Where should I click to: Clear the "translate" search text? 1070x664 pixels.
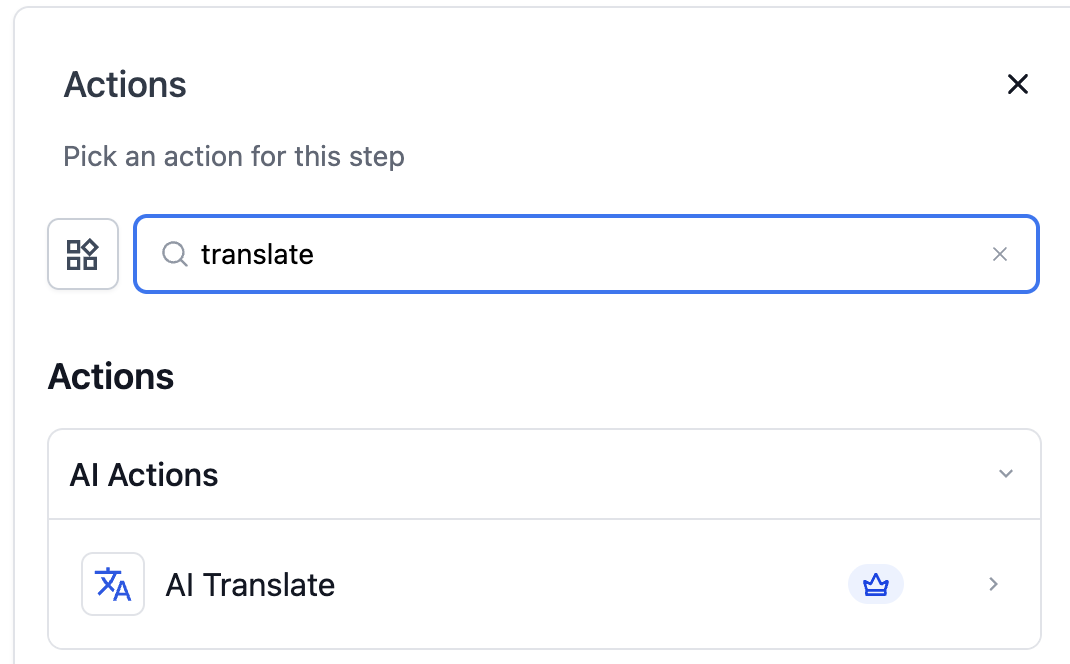tap(999, 255)
